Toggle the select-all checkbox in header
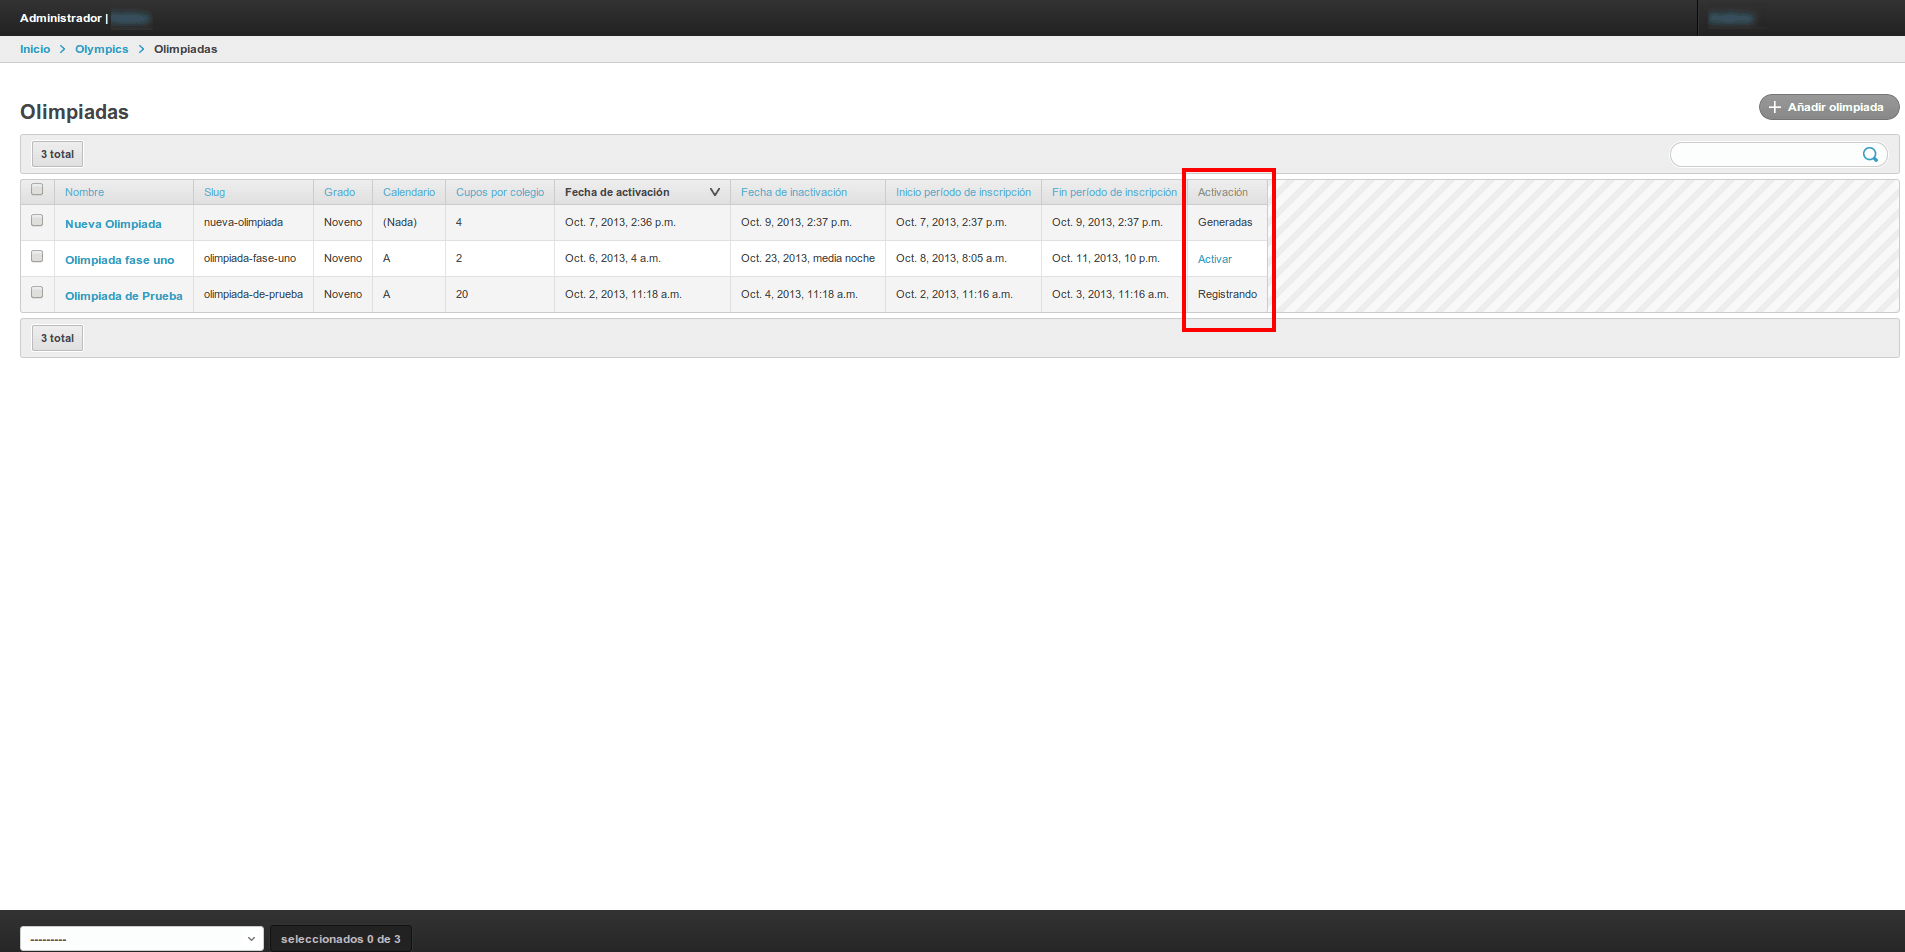1905x952 pixels. coord(37,190)
